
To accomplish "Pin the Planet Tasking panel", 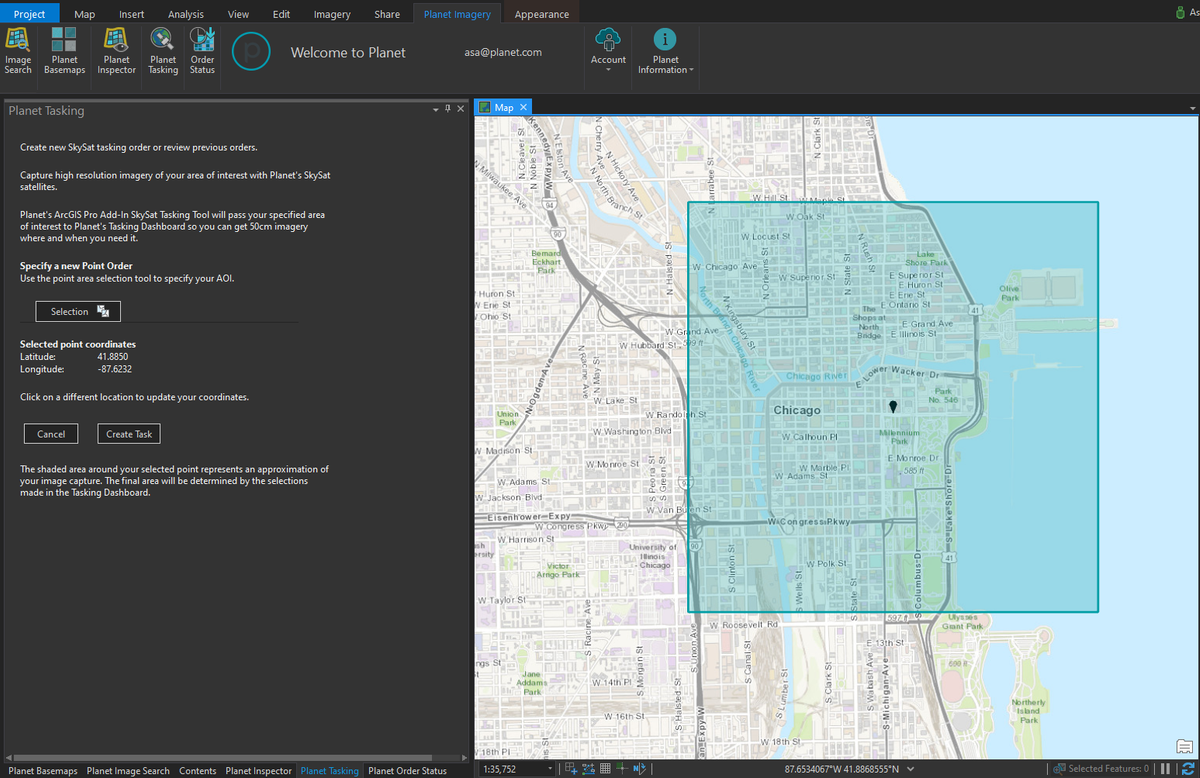I will click(x=448, y=108).
